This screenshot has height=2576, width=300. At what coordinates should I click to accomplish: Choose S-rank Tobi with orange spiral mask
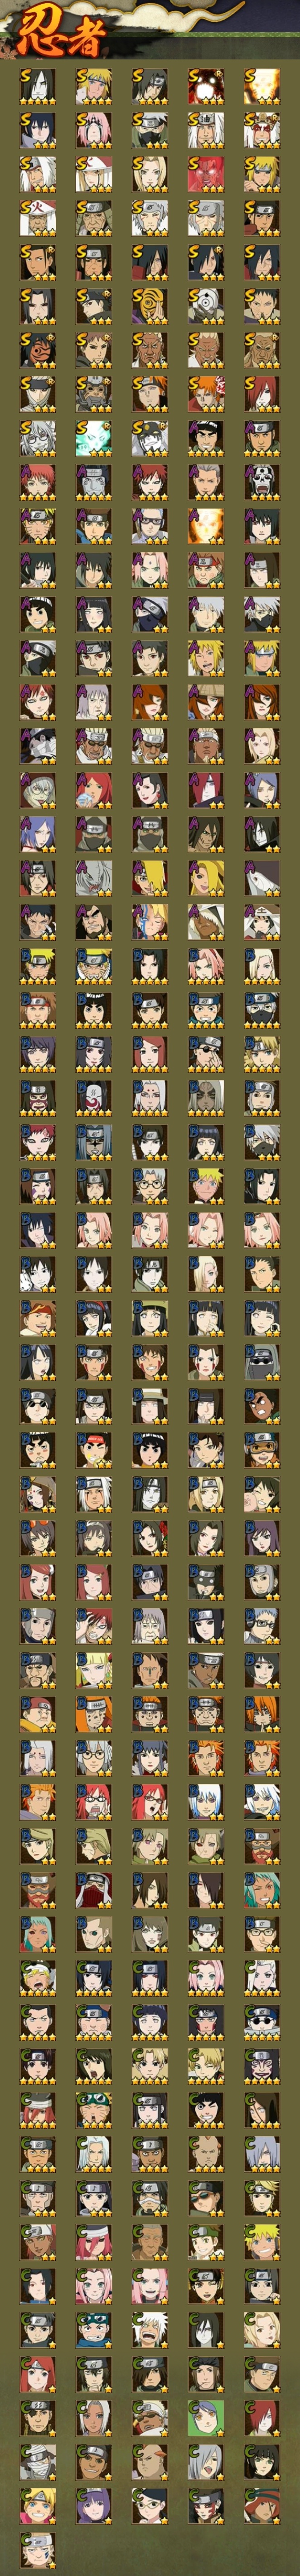point(150,307)
